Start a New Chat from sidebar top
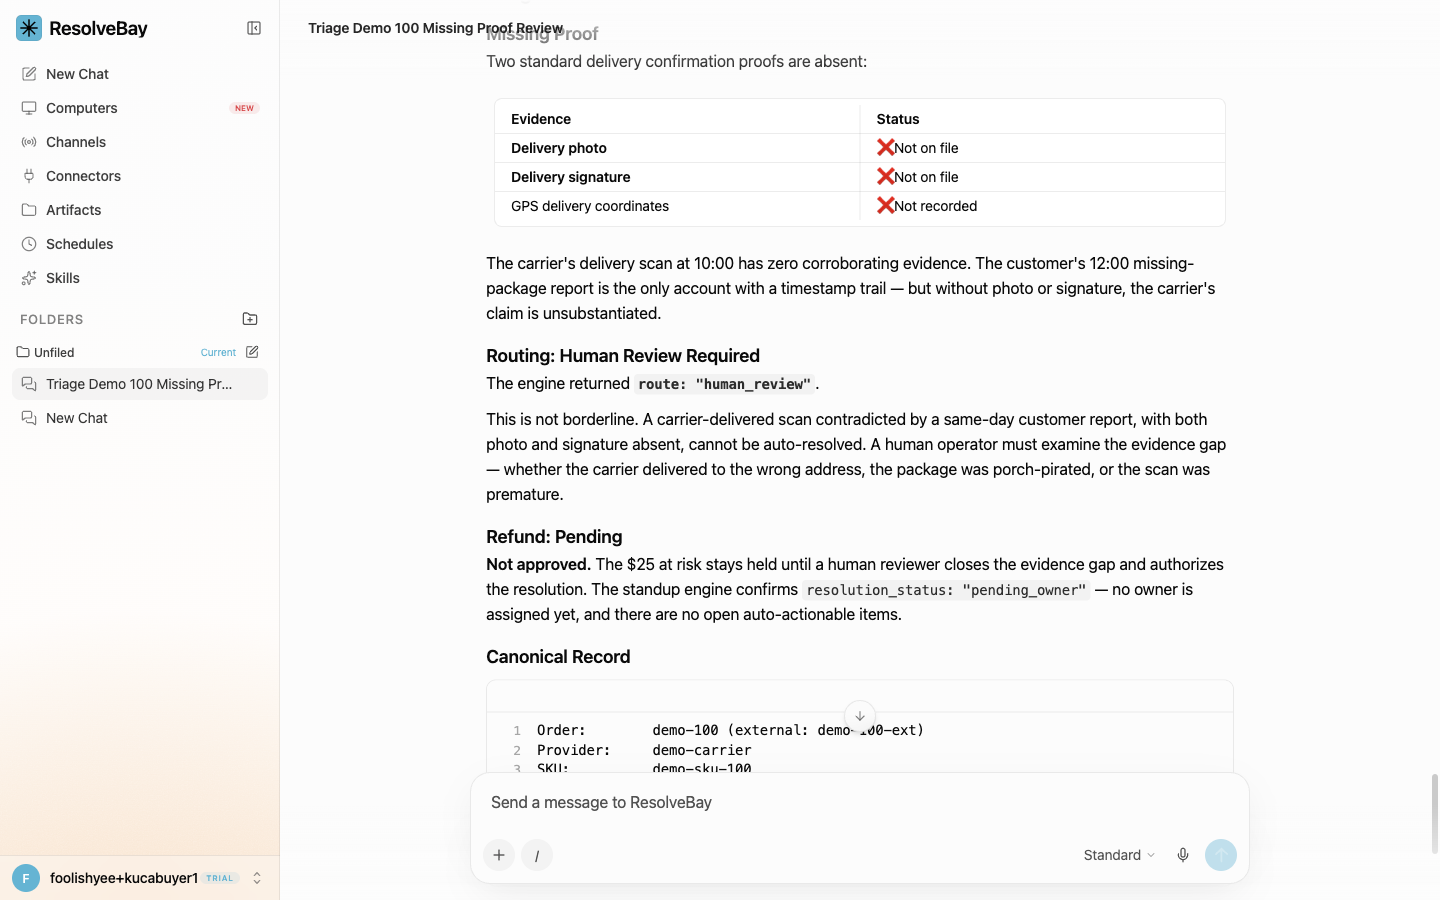Image resolution: width=1440 pixels, height=900 pixels. coord(140,74)
